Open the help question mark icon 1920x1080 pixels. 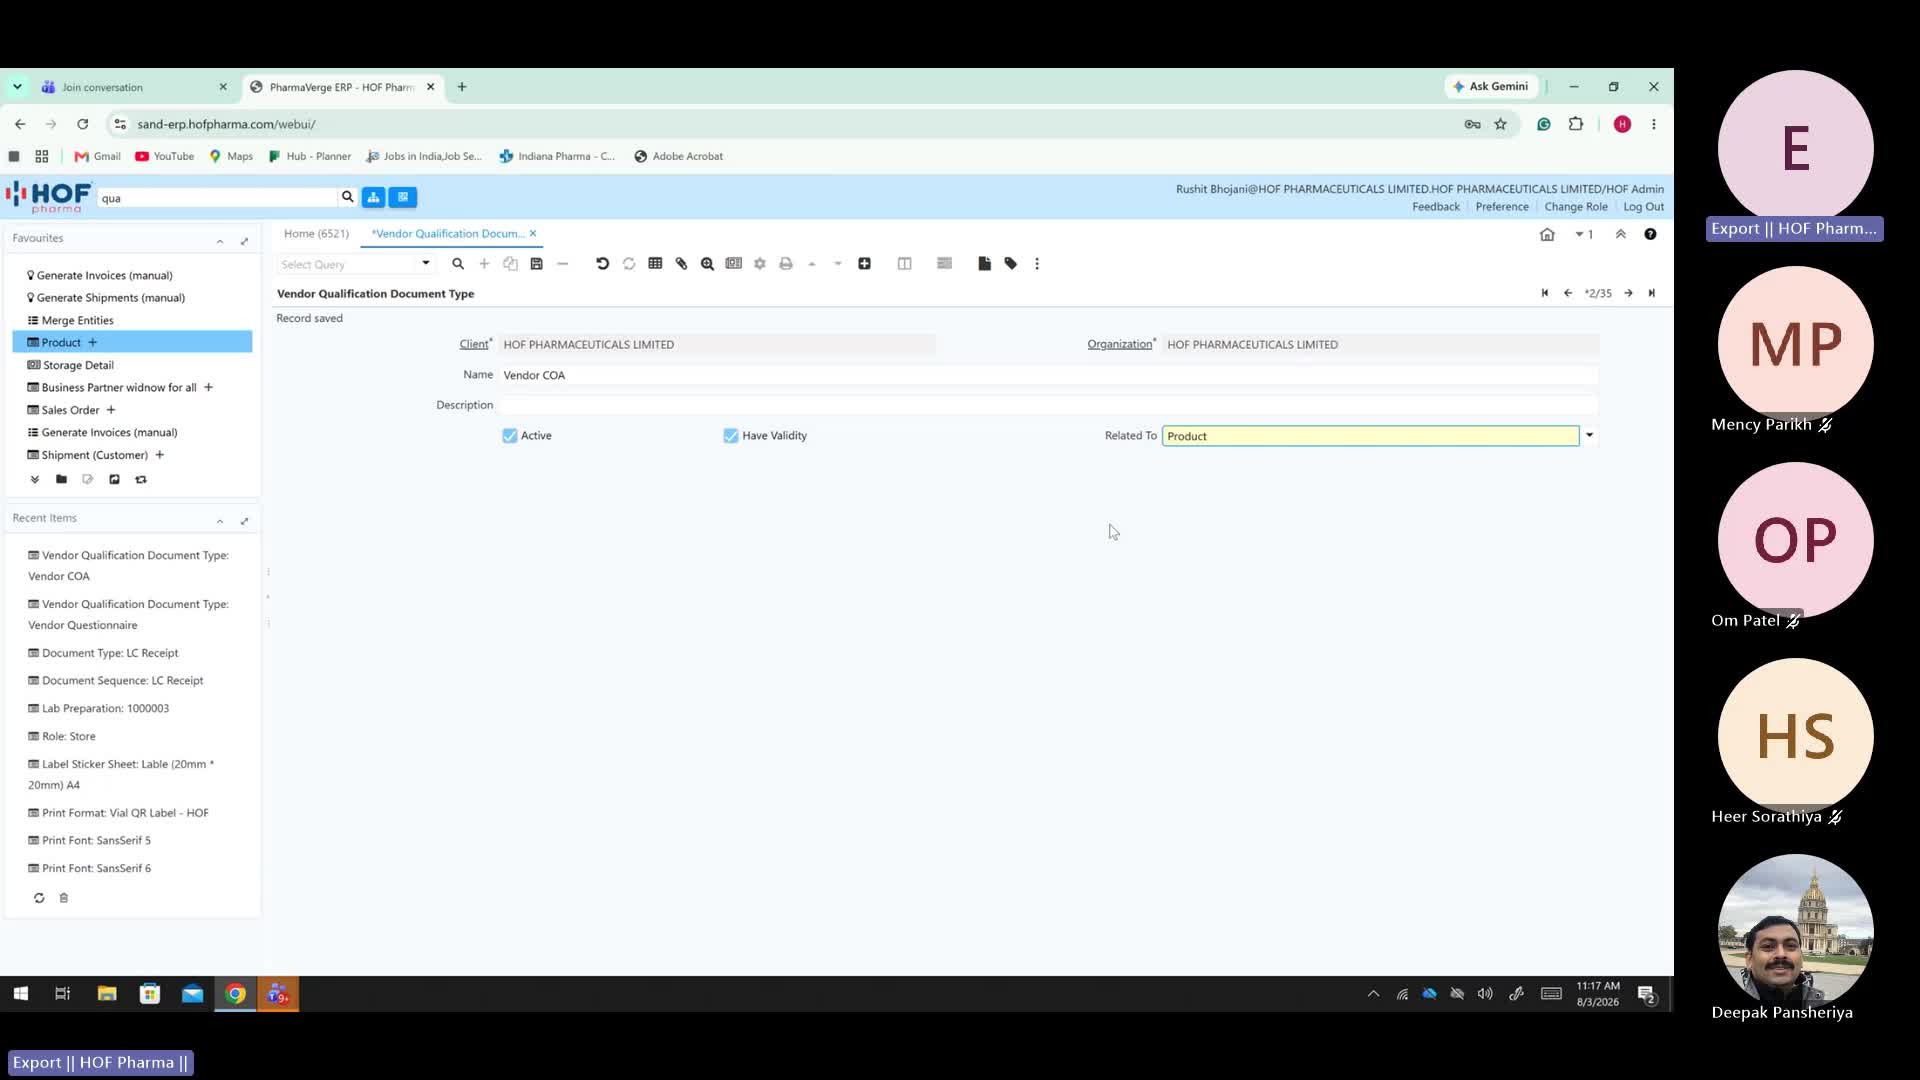[x=1650, y=234]
